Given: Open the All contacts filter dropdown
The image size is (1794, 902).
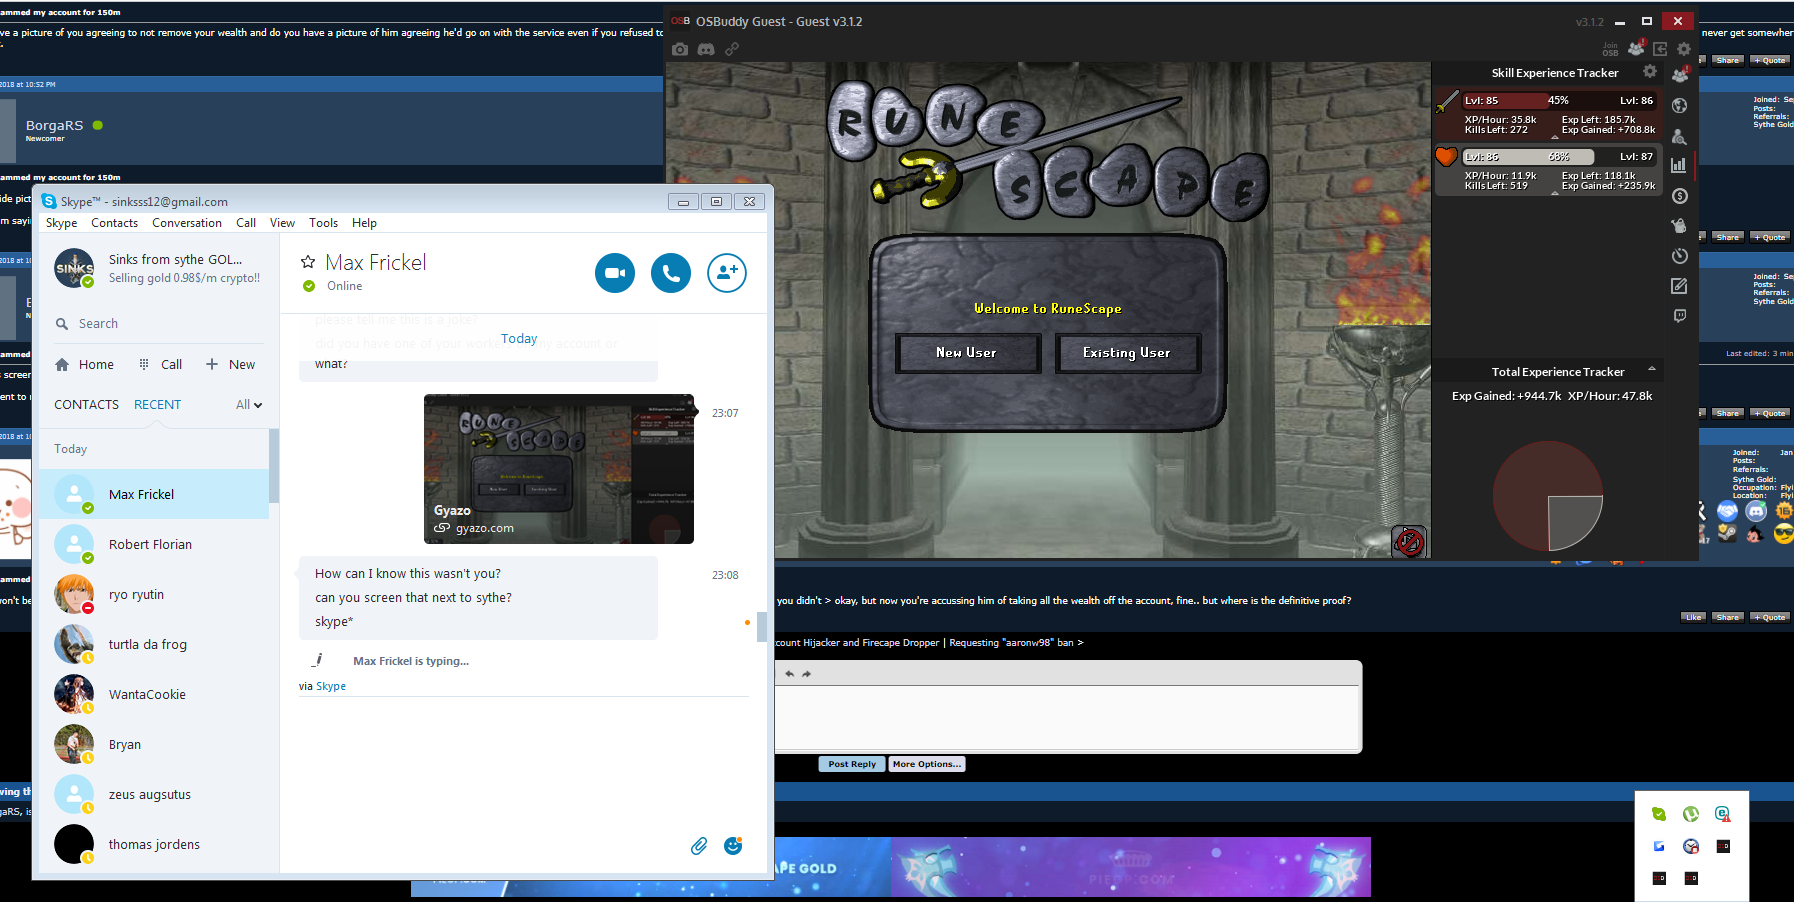Looking at the screenshot, I should (249, 405).
